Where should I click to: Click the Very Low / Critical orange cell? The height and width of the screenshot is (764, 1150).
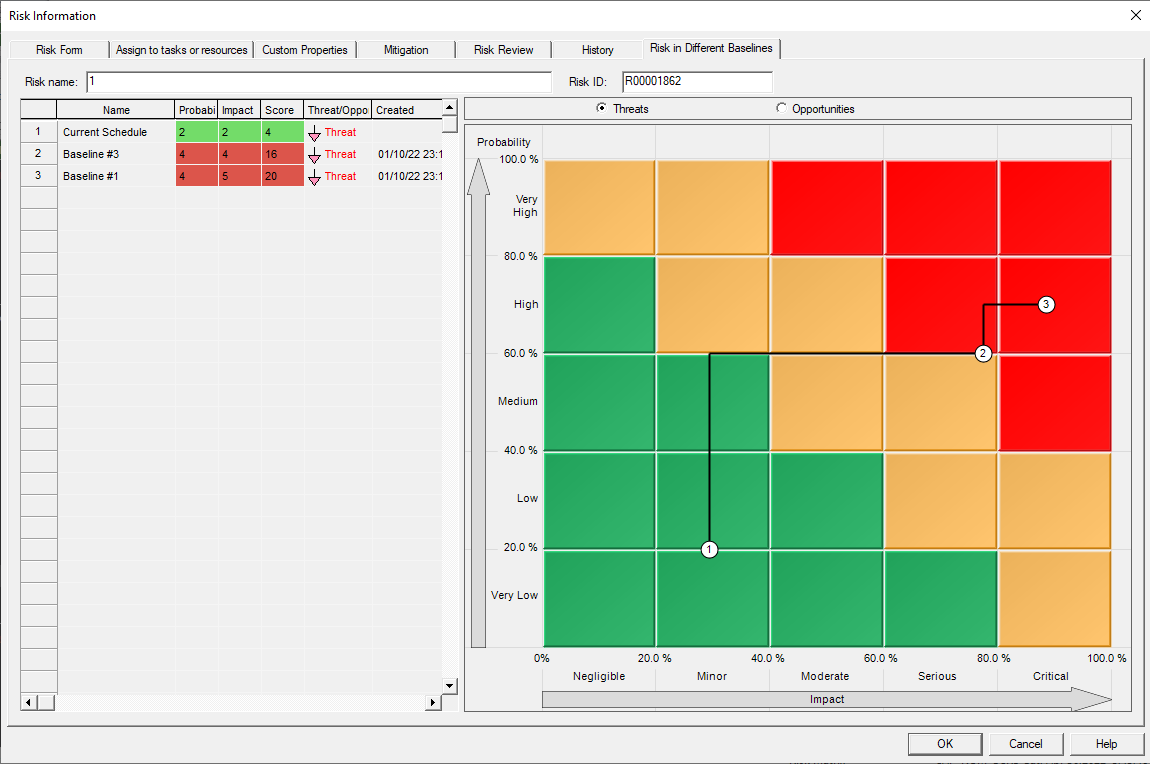[x=1055, y=598]
